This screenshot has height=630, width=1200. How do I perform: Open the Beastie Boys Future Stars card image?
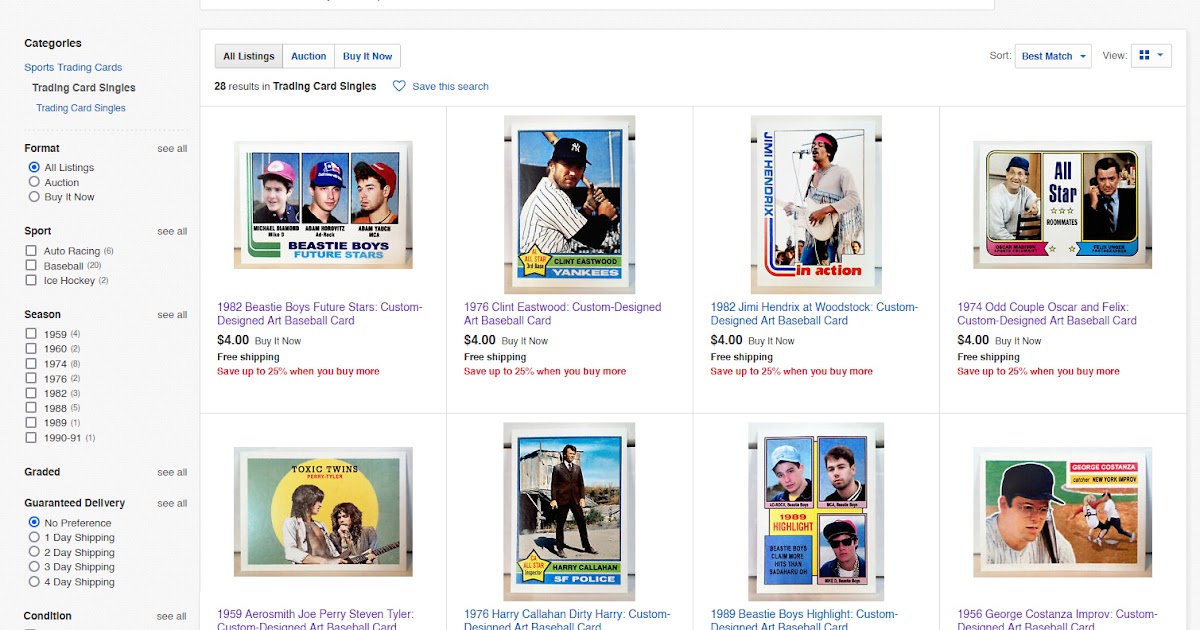pos(323,205)
